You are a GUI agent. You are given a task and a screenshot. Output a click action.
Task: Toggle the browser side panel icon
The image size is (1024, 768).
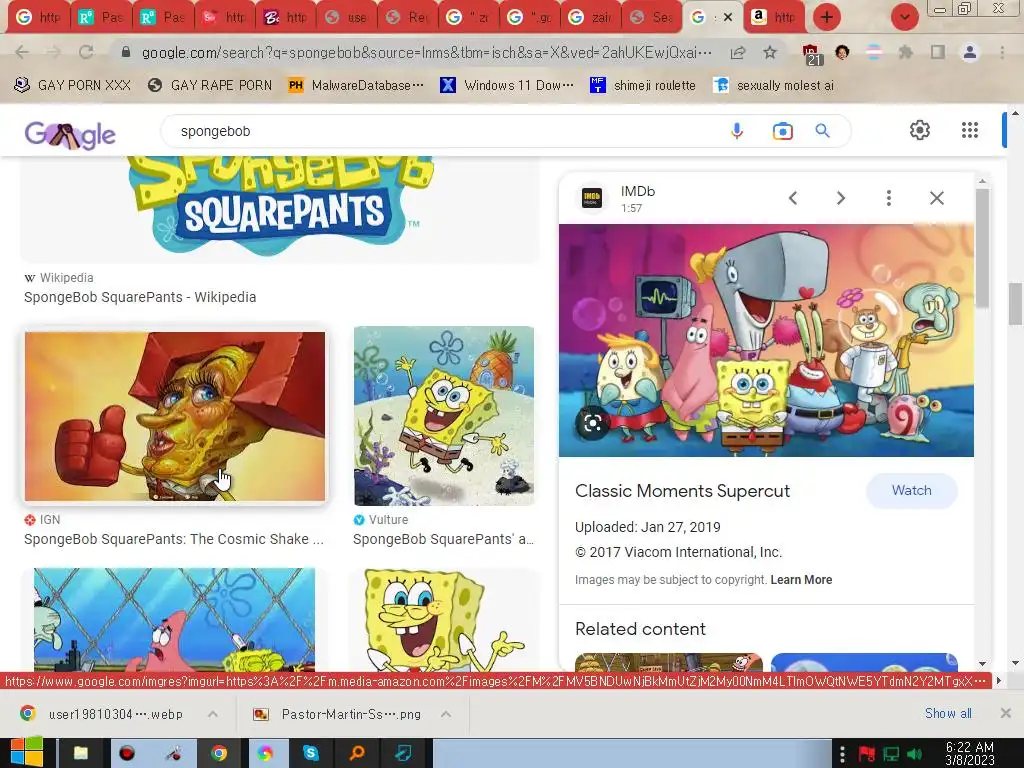click(938, 52)
